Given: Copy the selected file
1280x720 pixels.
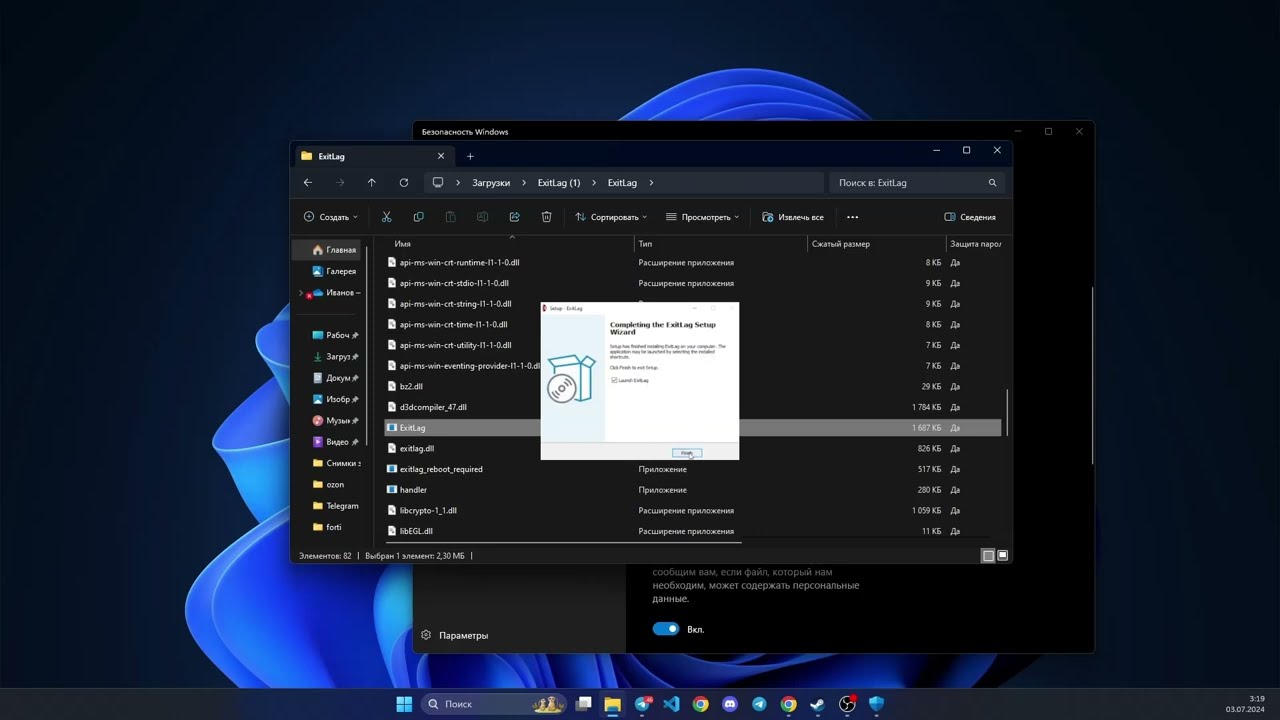Looking at the screenshot, I should pyautogui.click(x=419, y=217).
